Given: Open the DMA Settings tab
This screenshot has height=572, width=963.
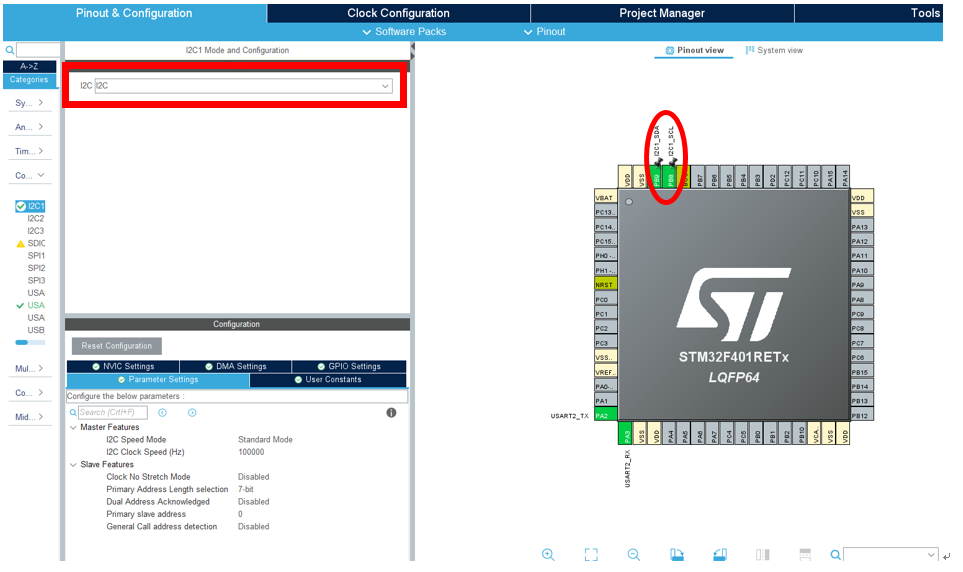Looking at the screenshot, I should click(235, 366).
